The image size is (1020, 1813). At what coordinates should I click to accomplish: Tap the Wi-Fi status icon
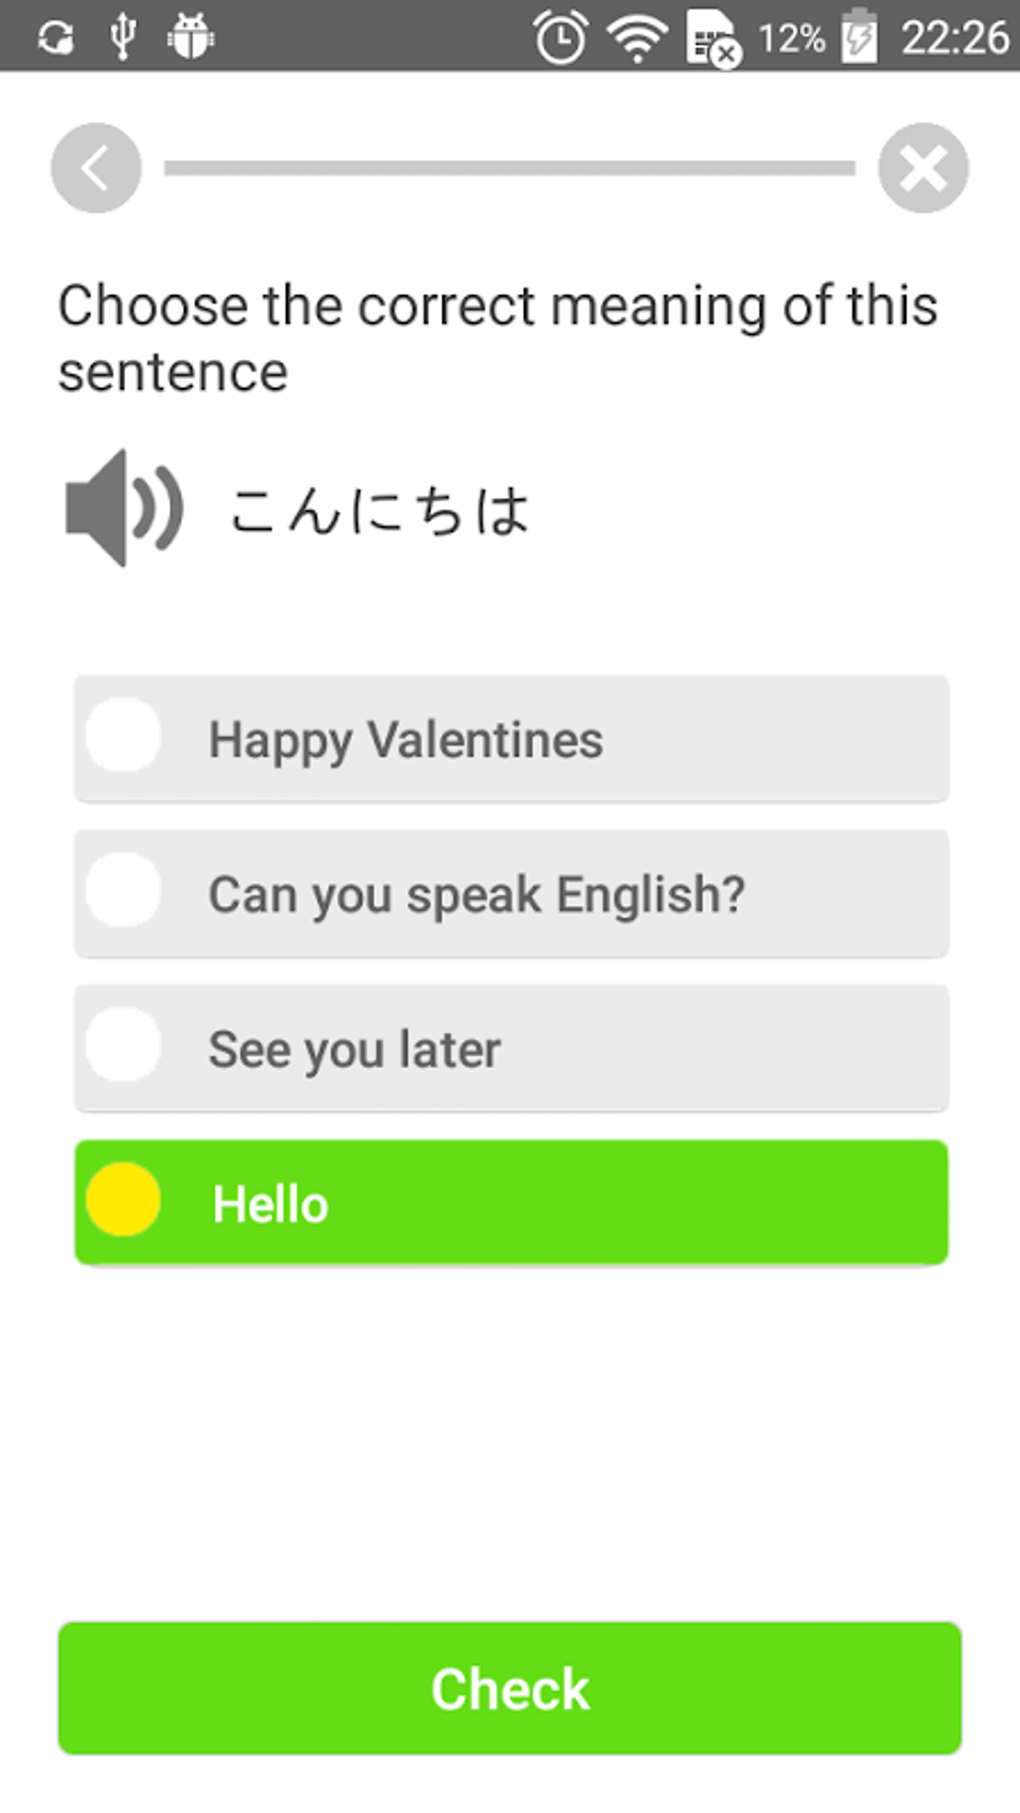[637, 39]
